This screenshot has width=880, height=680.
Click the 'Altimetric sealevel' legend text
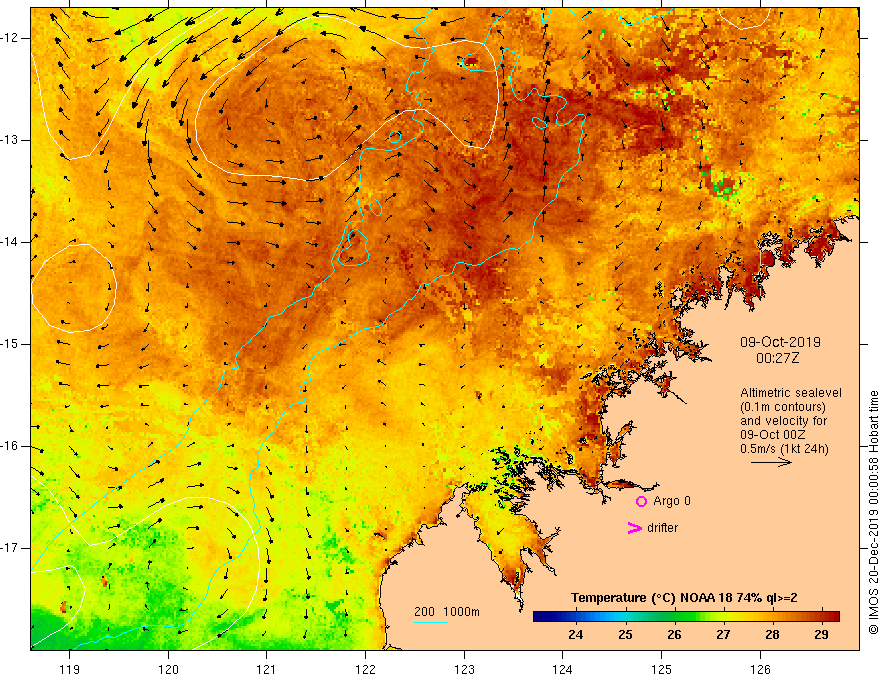(x=790, y=393)
